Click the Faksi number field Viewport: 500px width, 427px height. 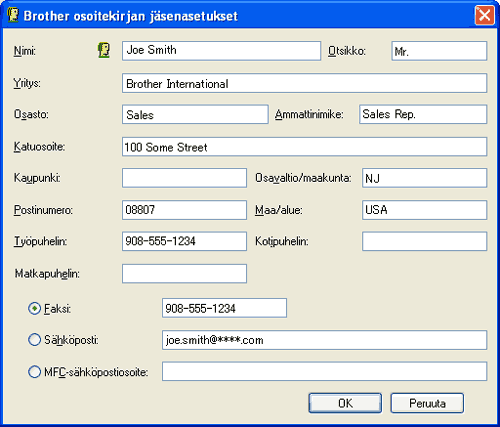pyautogui.click(x=224, y=308)
